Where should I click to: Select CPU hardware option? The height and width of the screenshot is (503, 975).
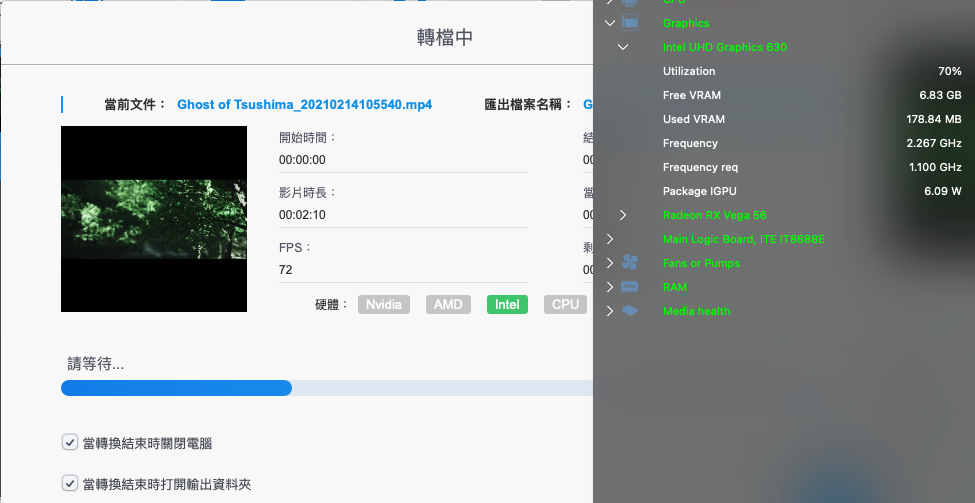565,305
